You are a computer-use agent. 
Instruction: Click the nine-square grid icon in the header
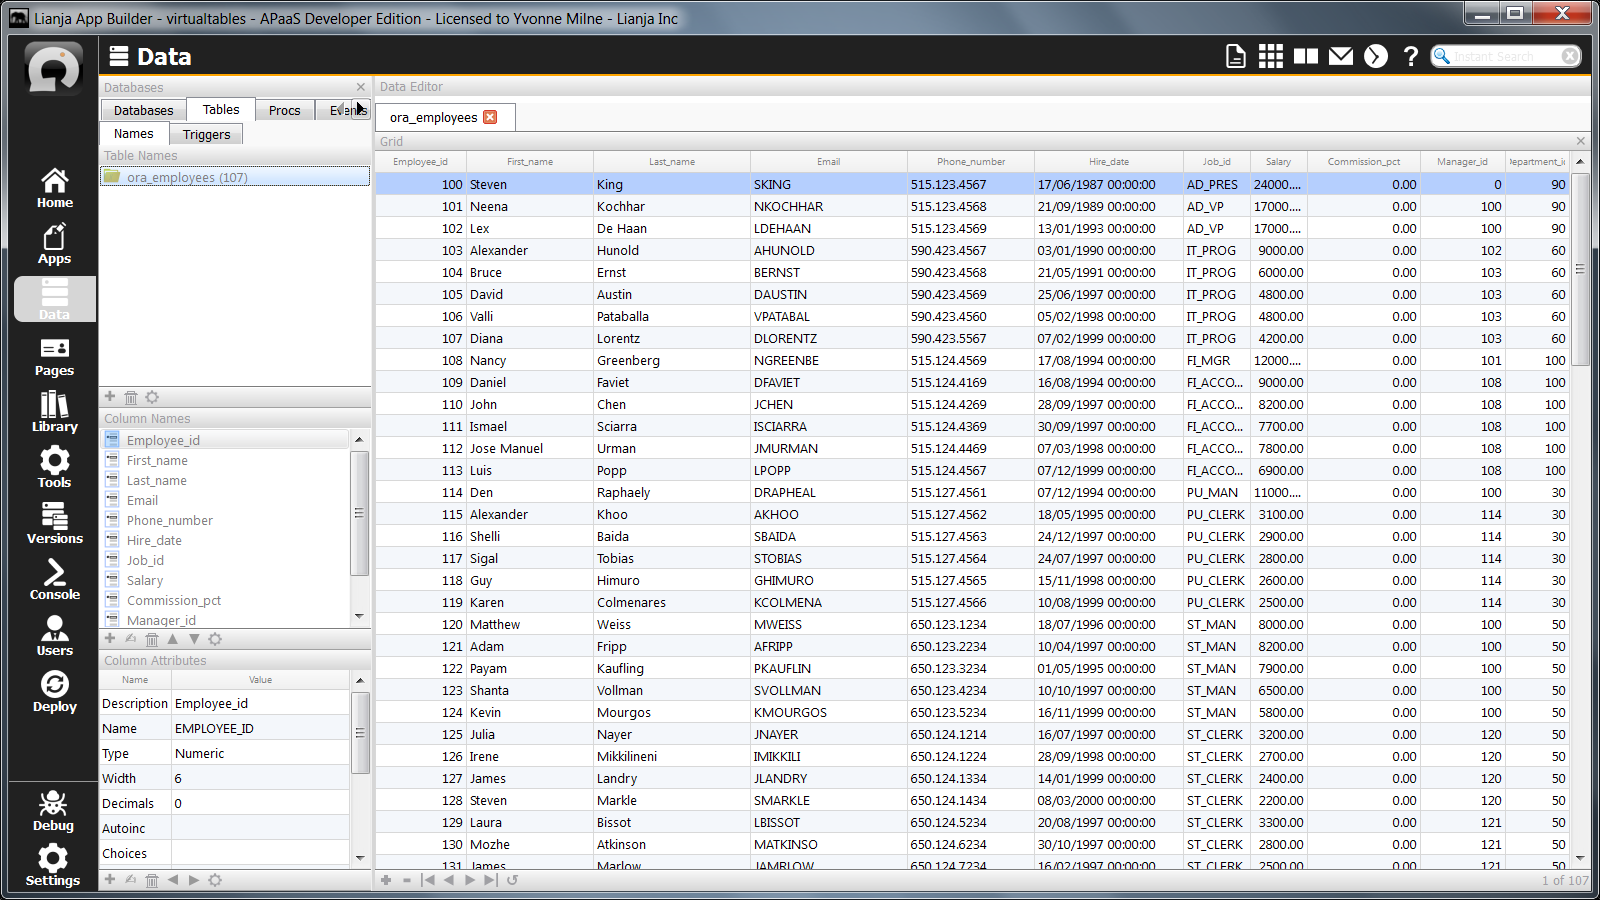1270,57
